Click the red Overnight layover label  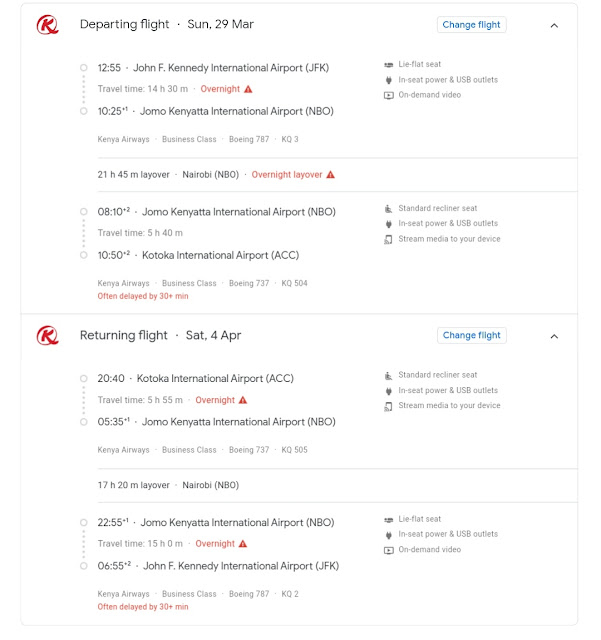click(287, 175)
